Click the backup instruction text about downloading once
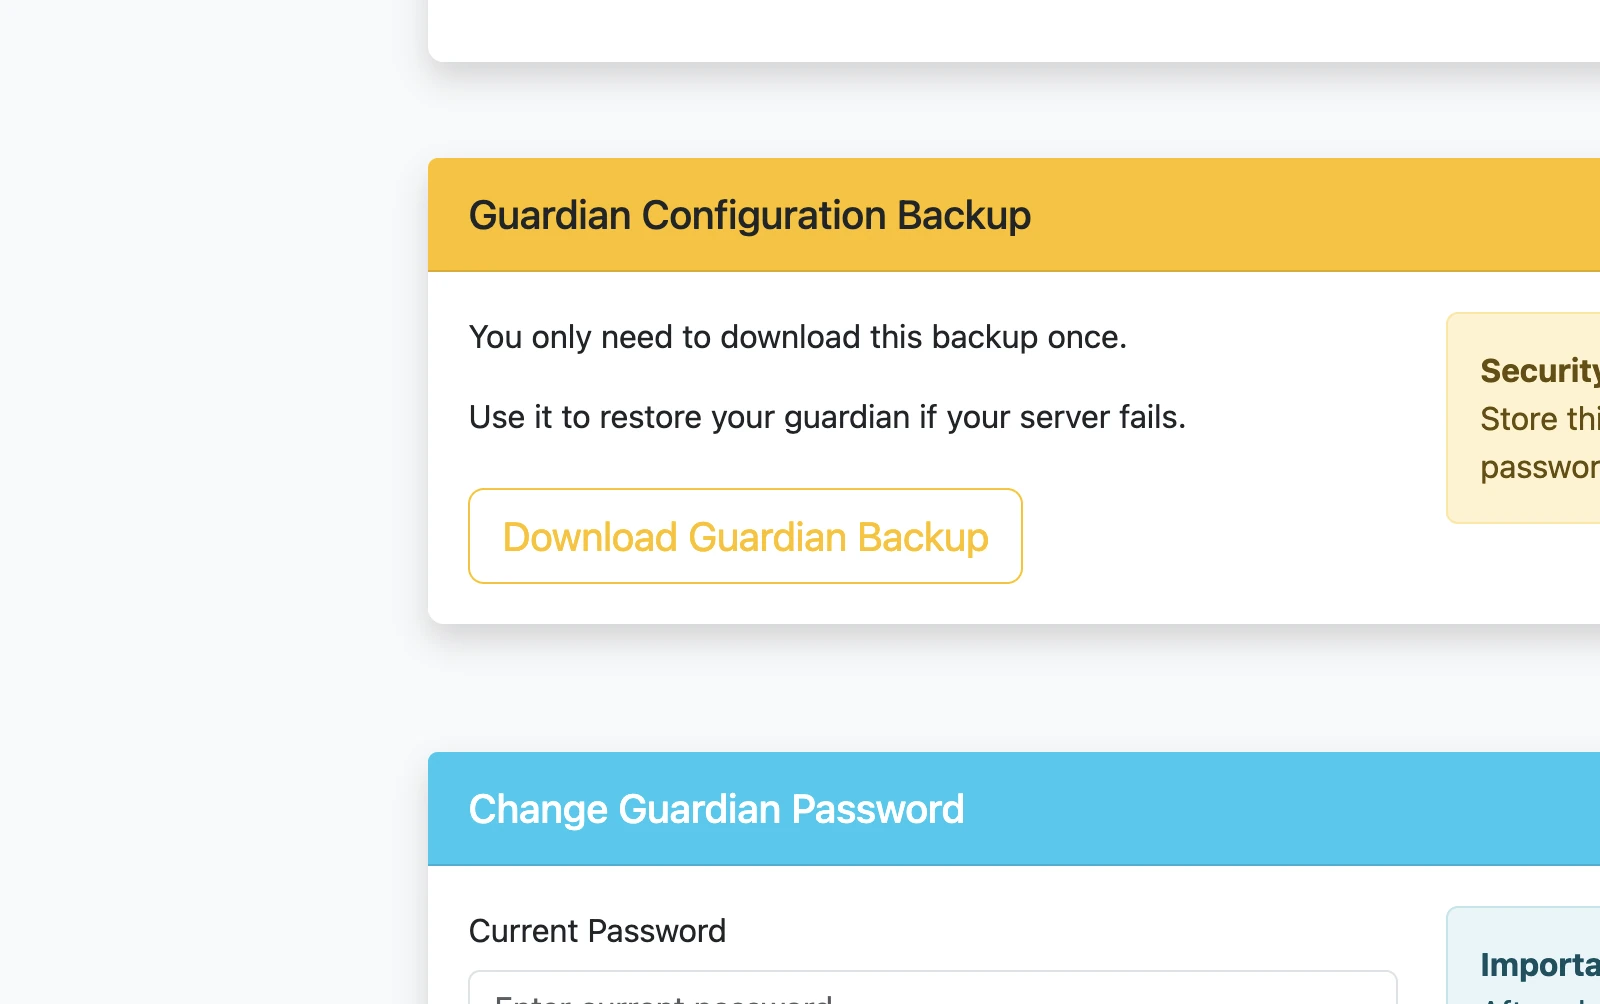The image size is (1600, 1004). 797,337
